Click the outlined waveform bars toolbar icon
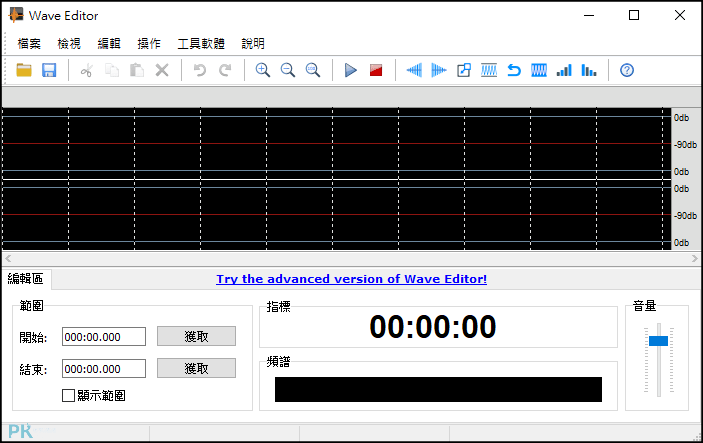The image size is (703, 443). click(x=489, y=70)
